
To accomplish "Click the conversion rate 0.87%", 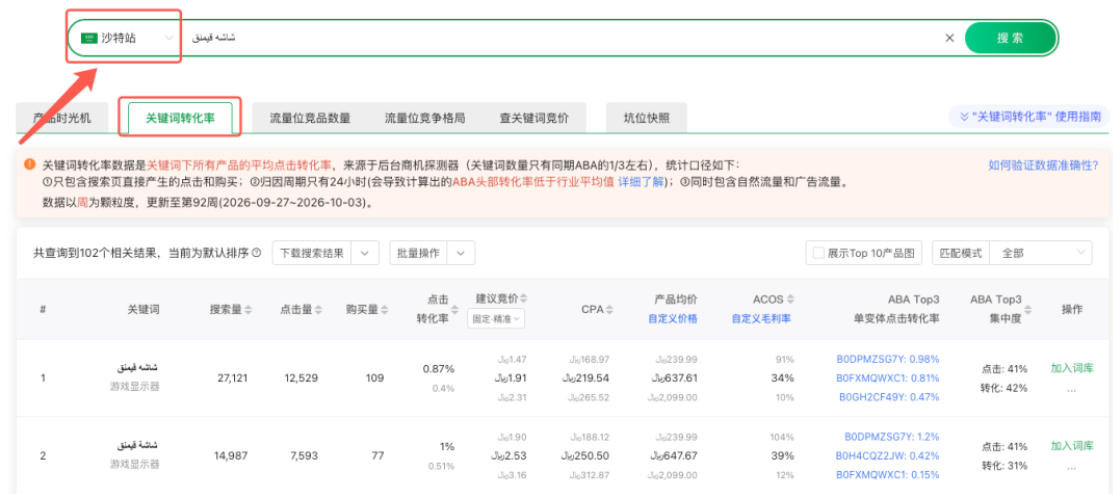I will tap(438, 368).
